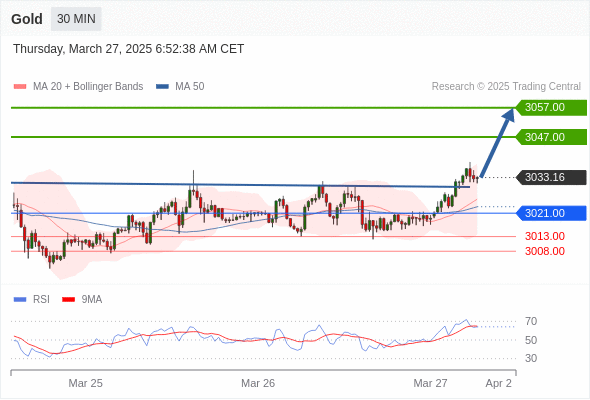The width and height of the screenshot is (590, 400).
Task: Click the RSI 50 axis label
Action: pyautogui.click(x=531, y=340)
